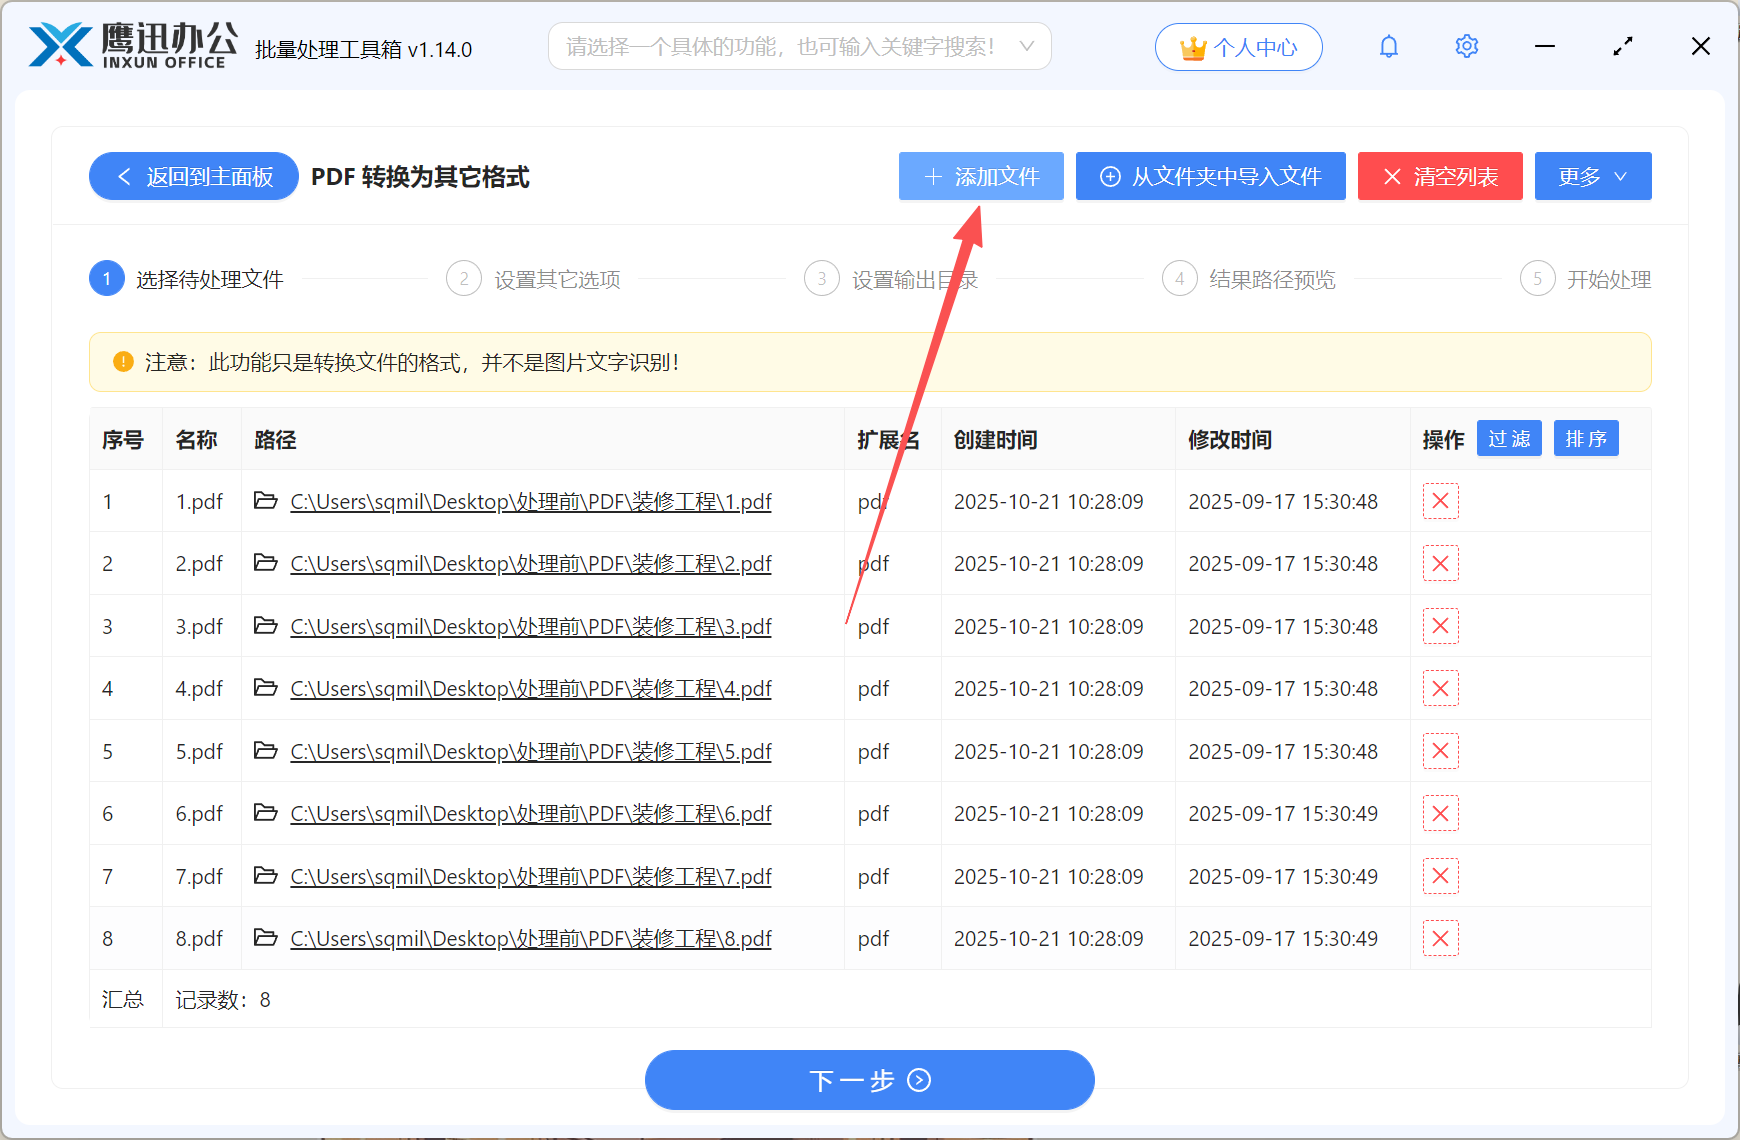Remove 4.pdf from the list
Image resolution: width=1740 pixels, height=1140 pixels.
[x=1440, y=688]
